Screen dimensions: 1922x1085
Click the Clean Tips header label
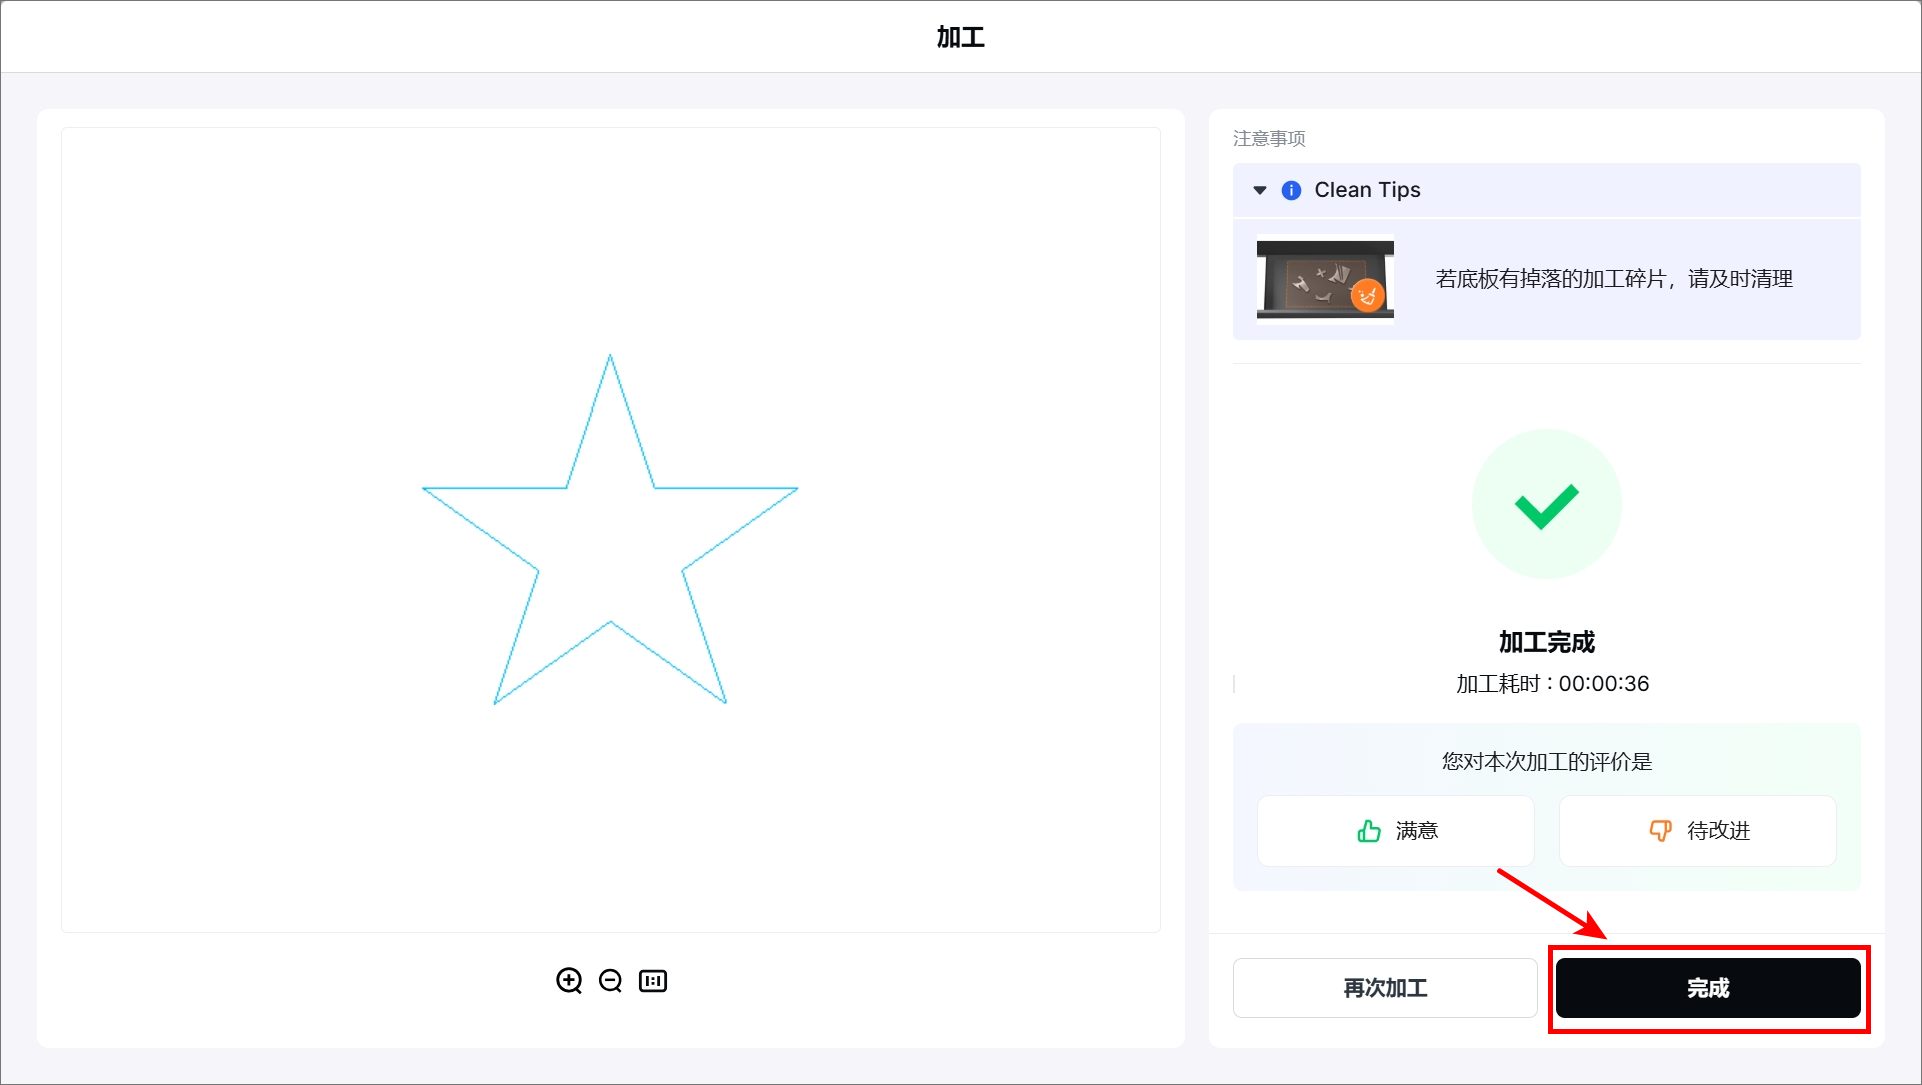[x=1367, y=190]
